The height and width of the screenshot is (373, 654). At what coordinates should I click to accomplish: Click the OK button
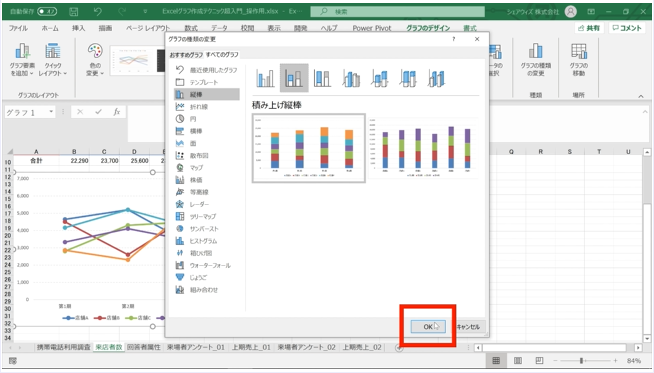point(428,327)
